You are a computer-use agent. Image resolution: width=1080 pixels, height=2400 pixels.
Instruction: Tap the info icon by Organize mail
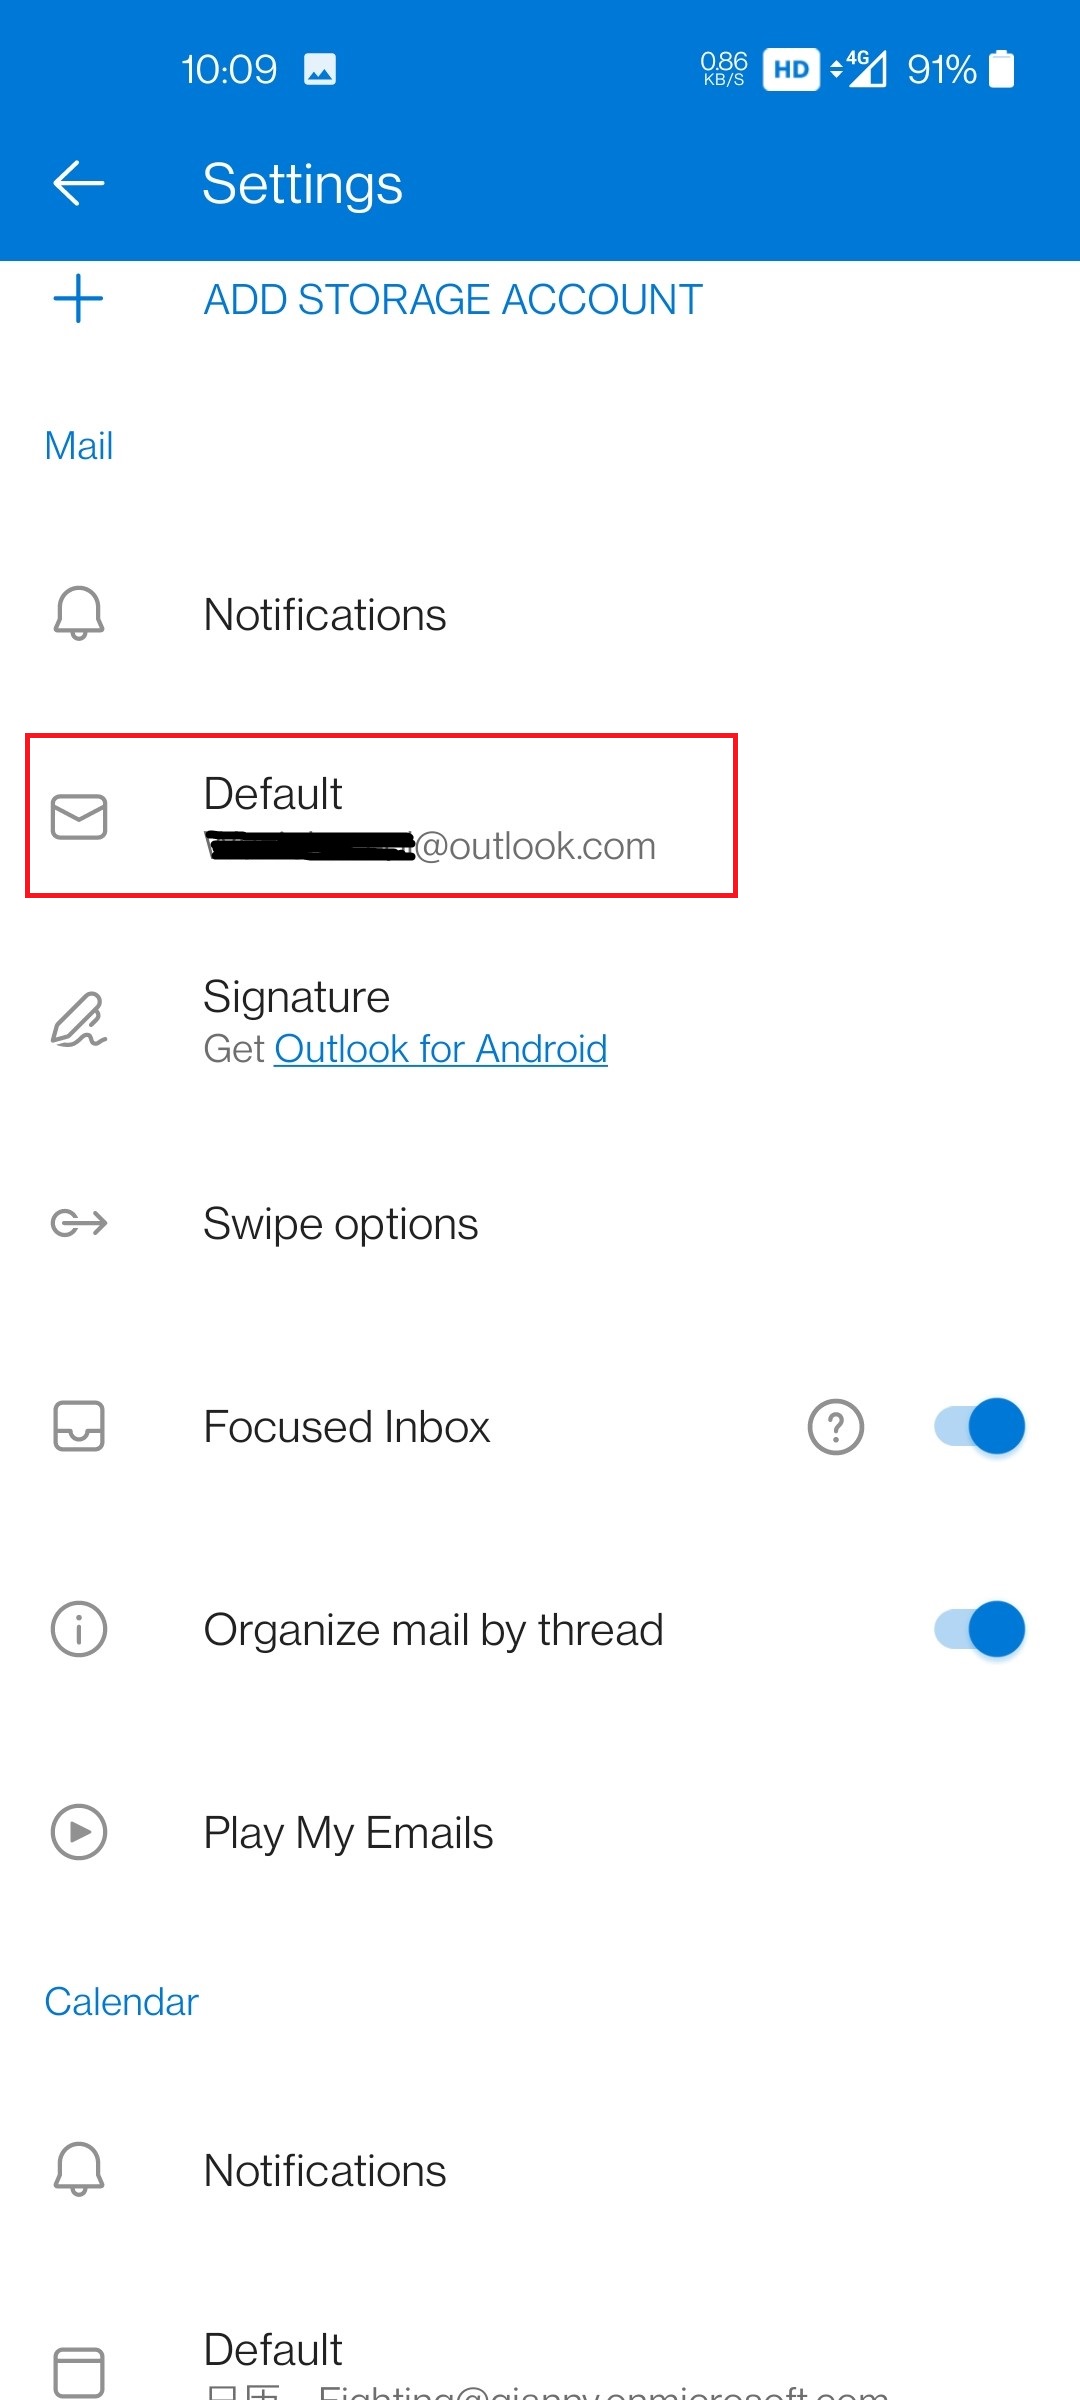click(x=78, y=1629)
